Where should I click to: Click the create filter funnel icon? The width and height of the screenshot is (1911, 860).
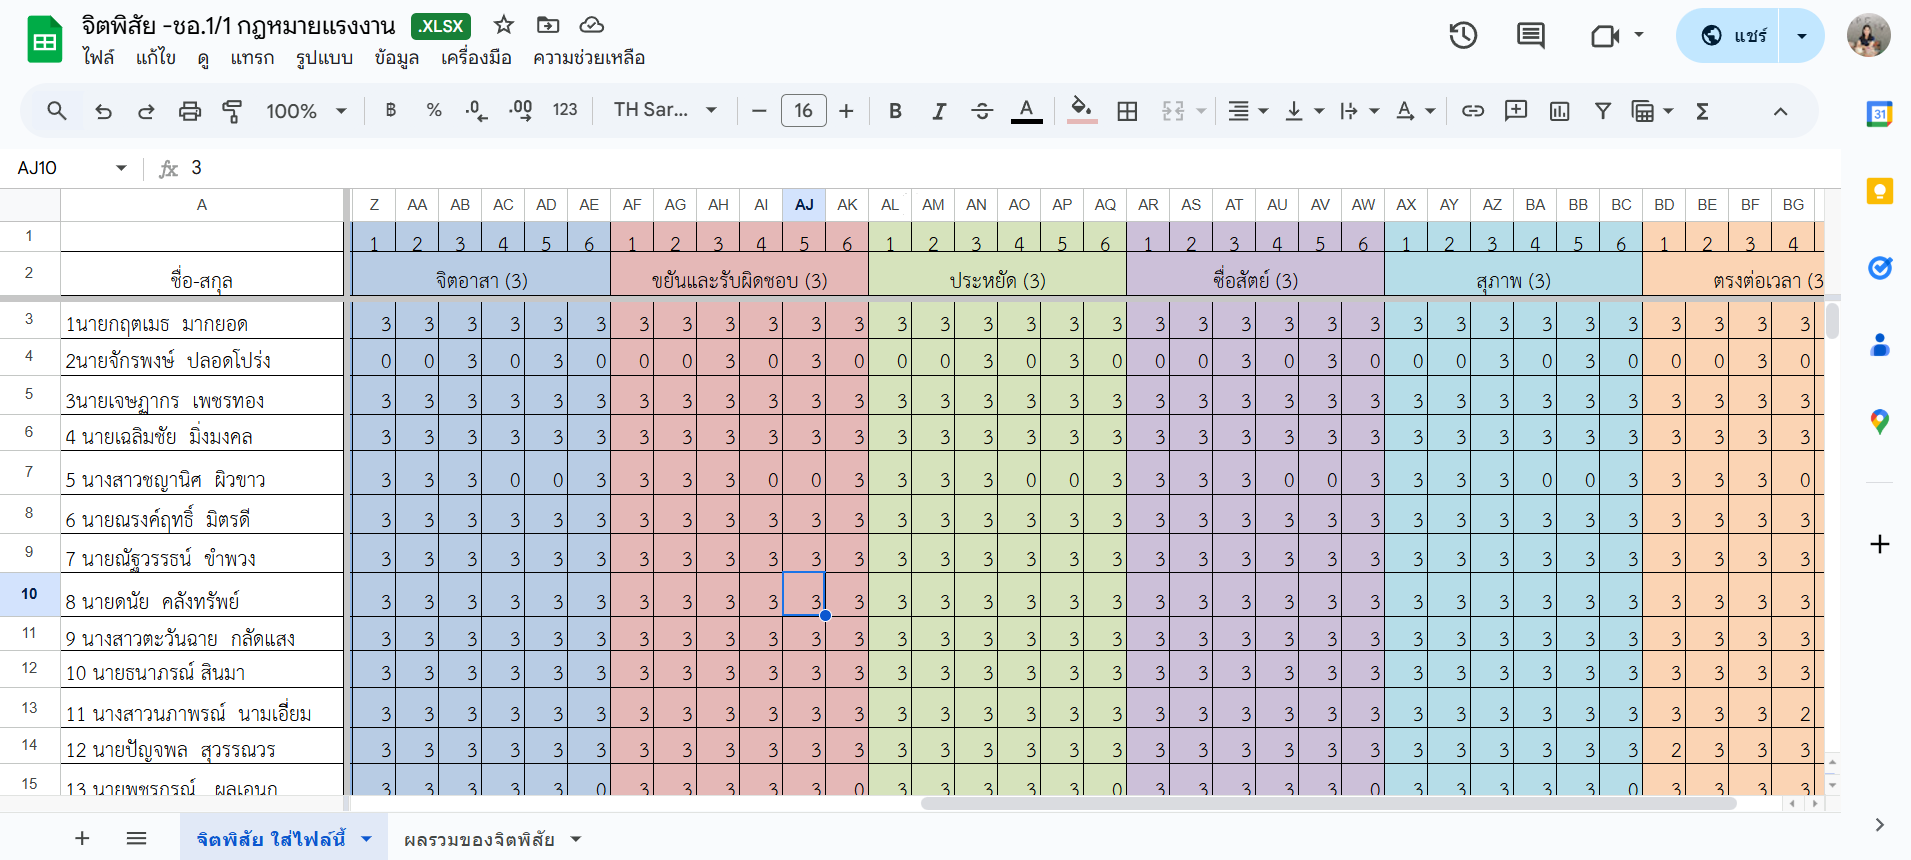click(x=1603, y=111)
